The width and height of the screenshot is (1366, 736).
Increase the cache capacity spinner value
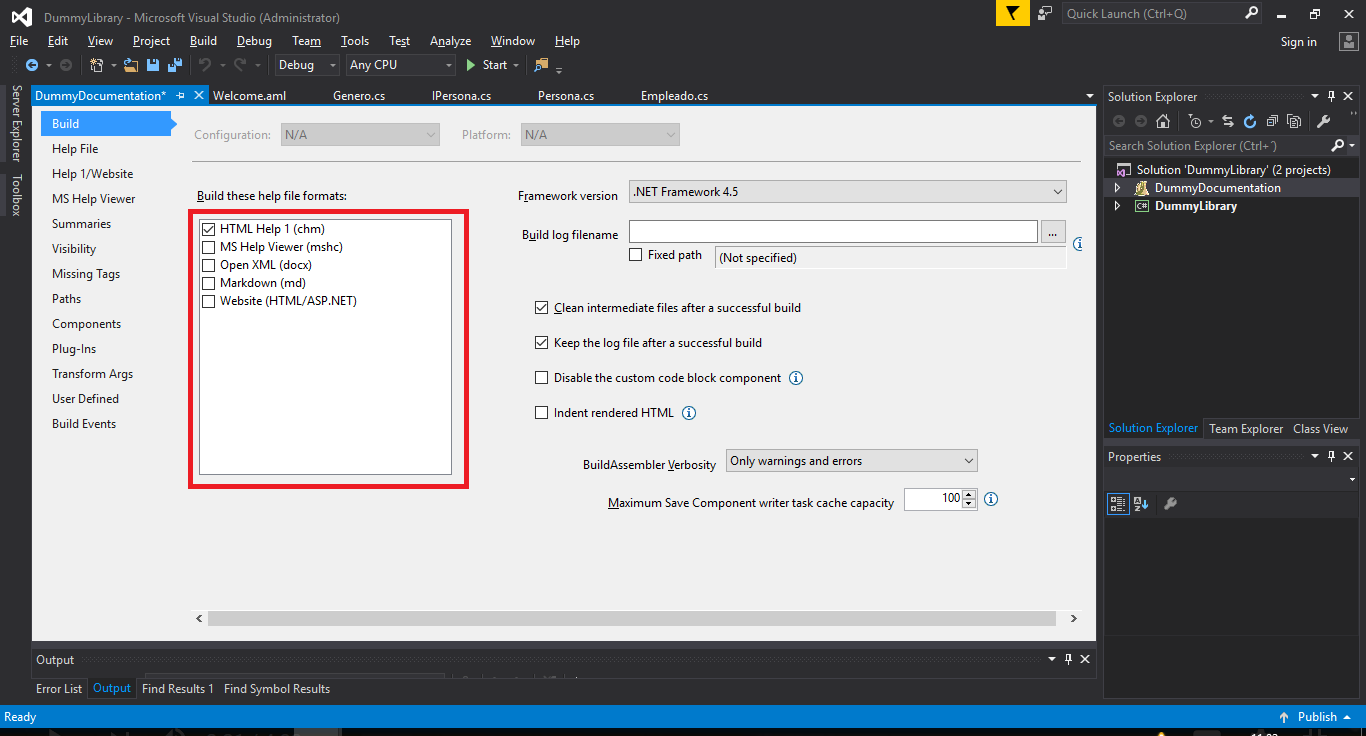(x=969, y=494)
